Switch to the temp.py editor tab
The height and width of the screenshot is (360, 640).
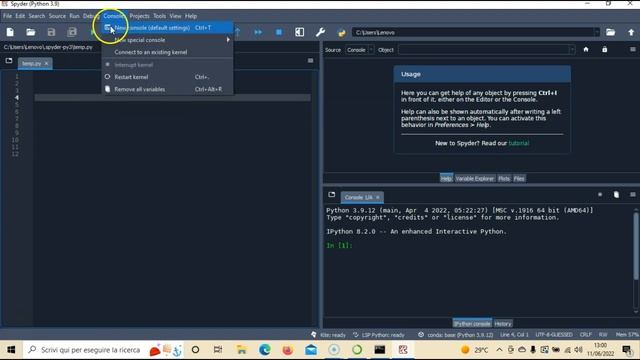31,63
